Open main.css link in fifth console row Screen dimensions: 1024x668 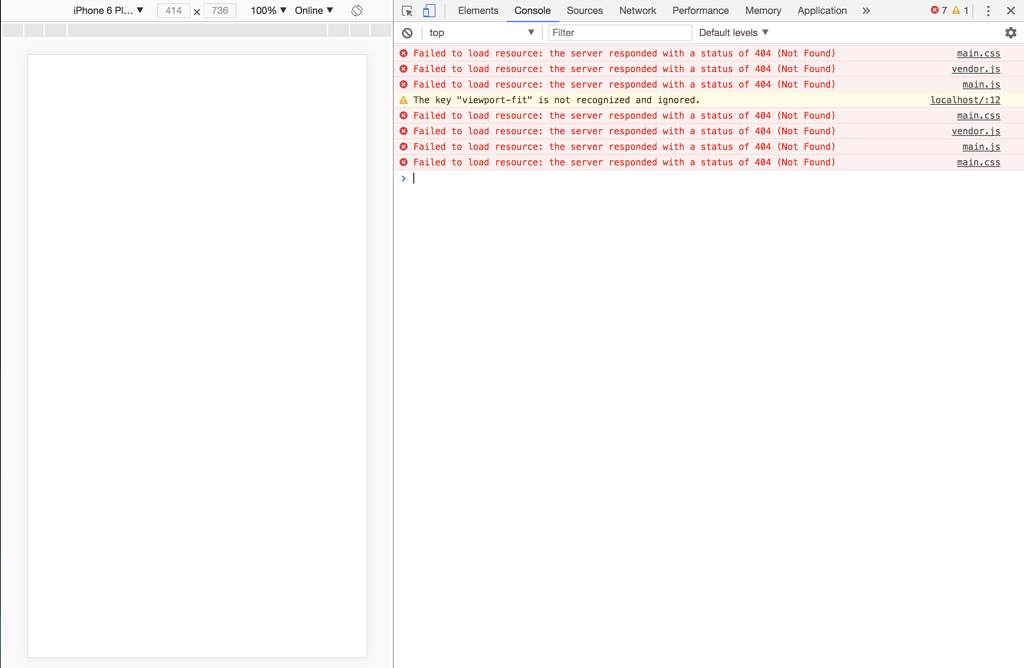(x=978, y=116)
